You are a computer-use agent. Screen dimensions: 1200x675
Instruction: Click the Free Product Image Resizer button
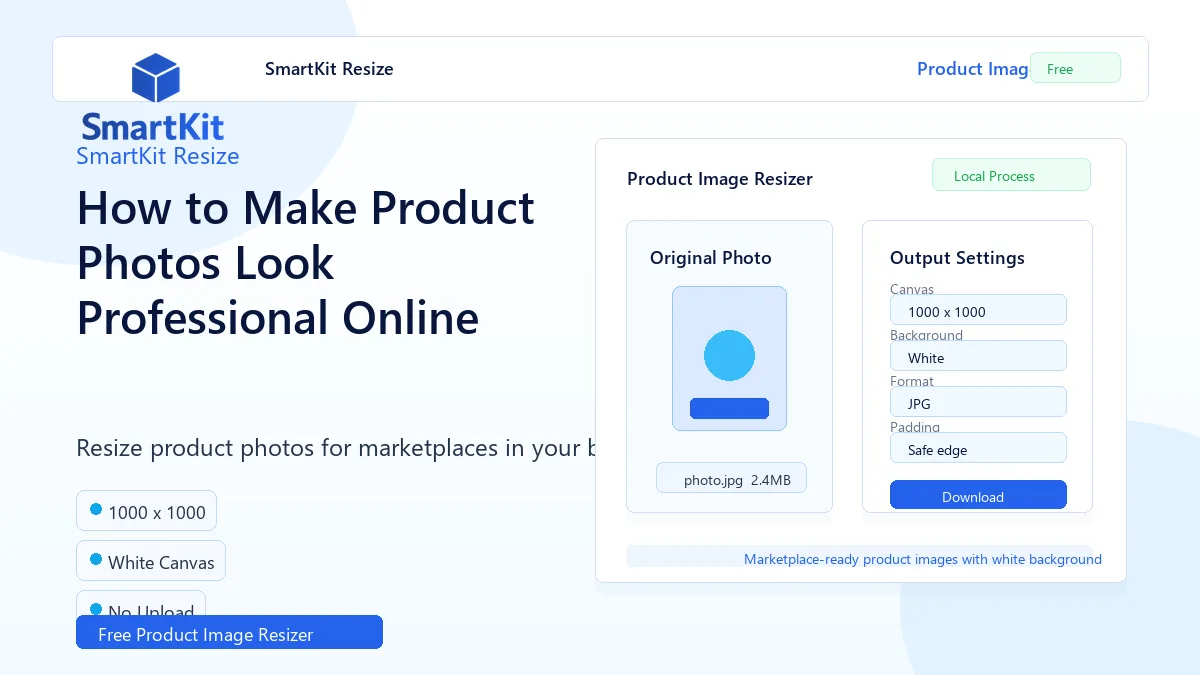tap(229, 632)
